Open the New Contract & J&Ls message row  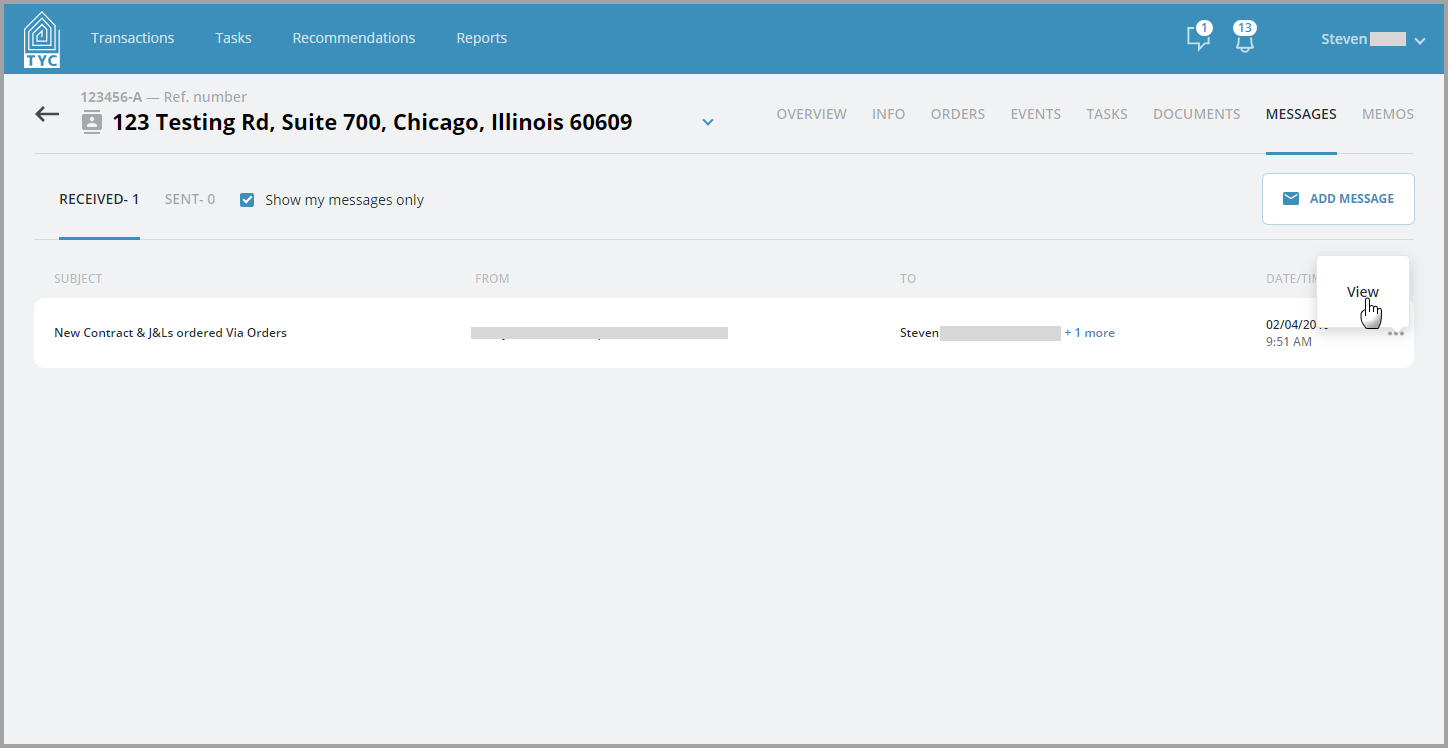(x=724, y=333)
